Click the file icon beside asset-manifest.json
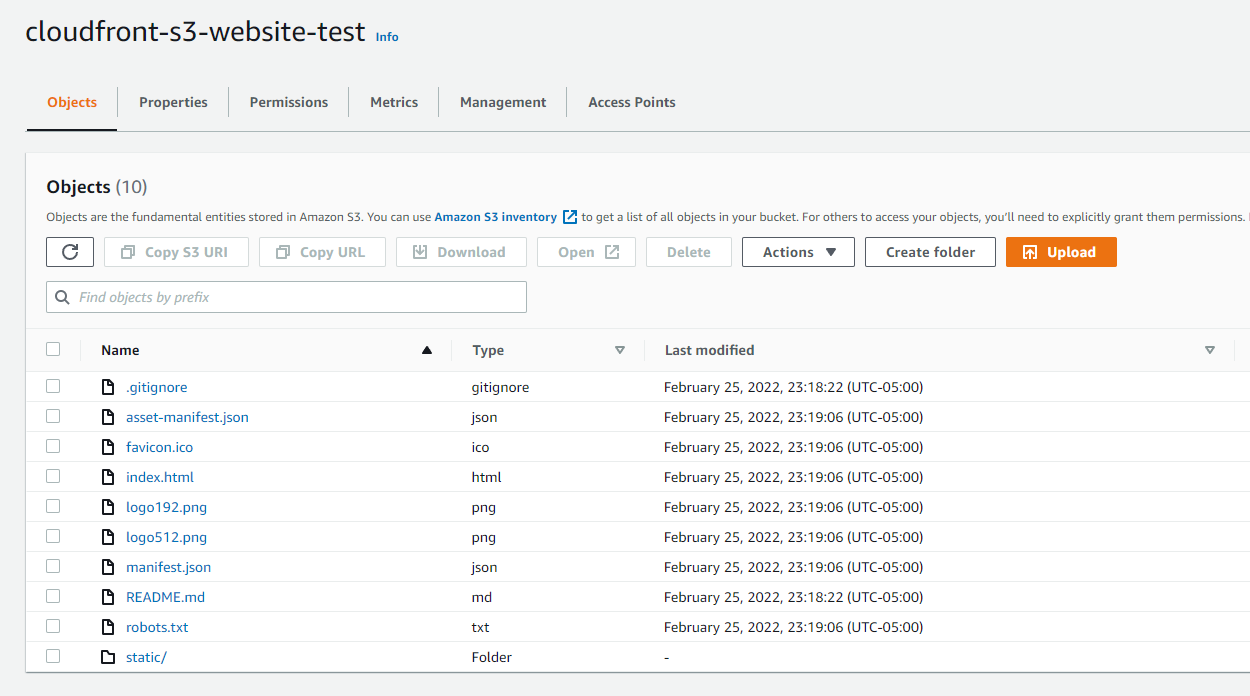The height and width of the screenshot is (696, 1250). [108, 417]
